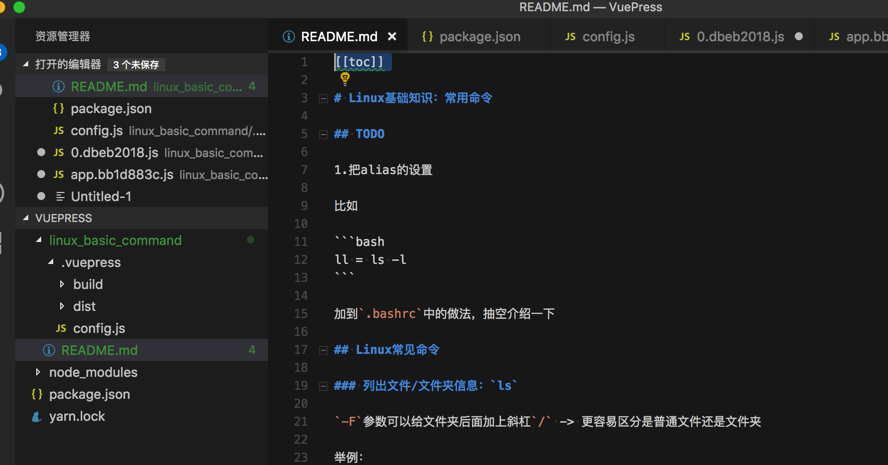
Task: Click the yarn.lock file icon
Action: (x=37, y=417)
